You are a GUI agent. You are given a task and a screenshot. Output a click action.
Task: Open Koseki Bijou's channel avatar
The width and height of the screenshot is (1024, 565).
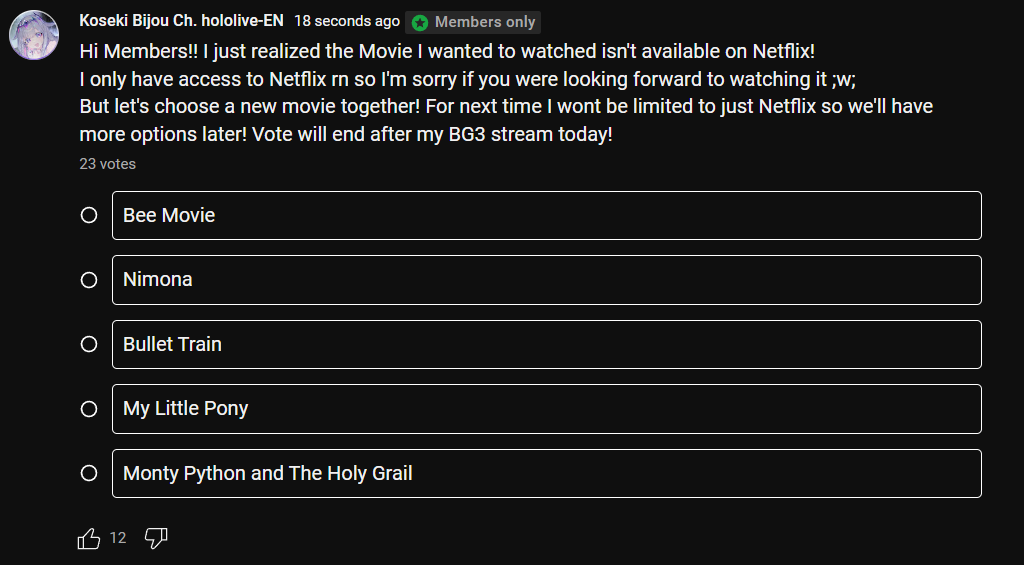[34, 35]
